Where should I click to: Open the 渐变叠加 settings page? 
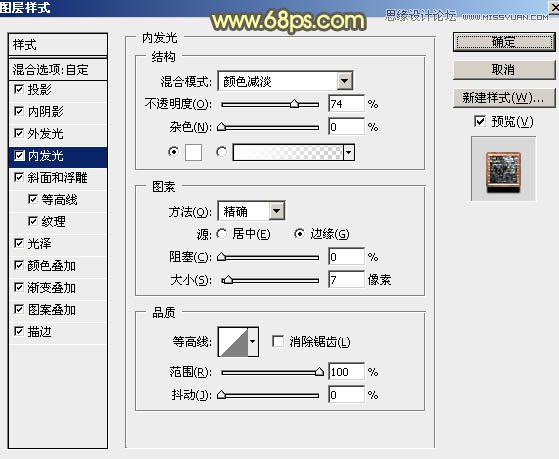52,287
